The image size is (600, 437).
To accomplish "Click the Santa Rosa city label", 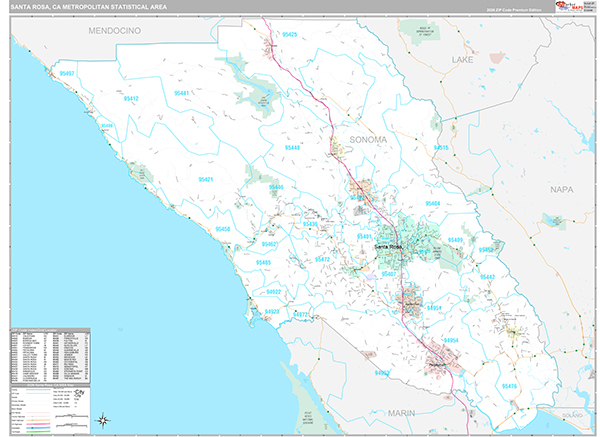I will 388,246.
